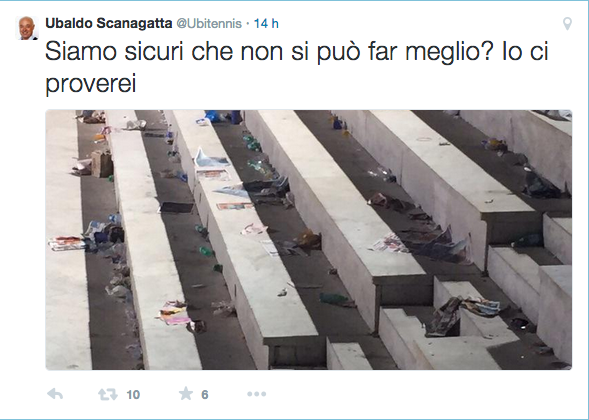Image resolution: width=589 pixels, height=420 pixels.
Task: Click the pink magazine lying on the step
Action: pos(174,314)
